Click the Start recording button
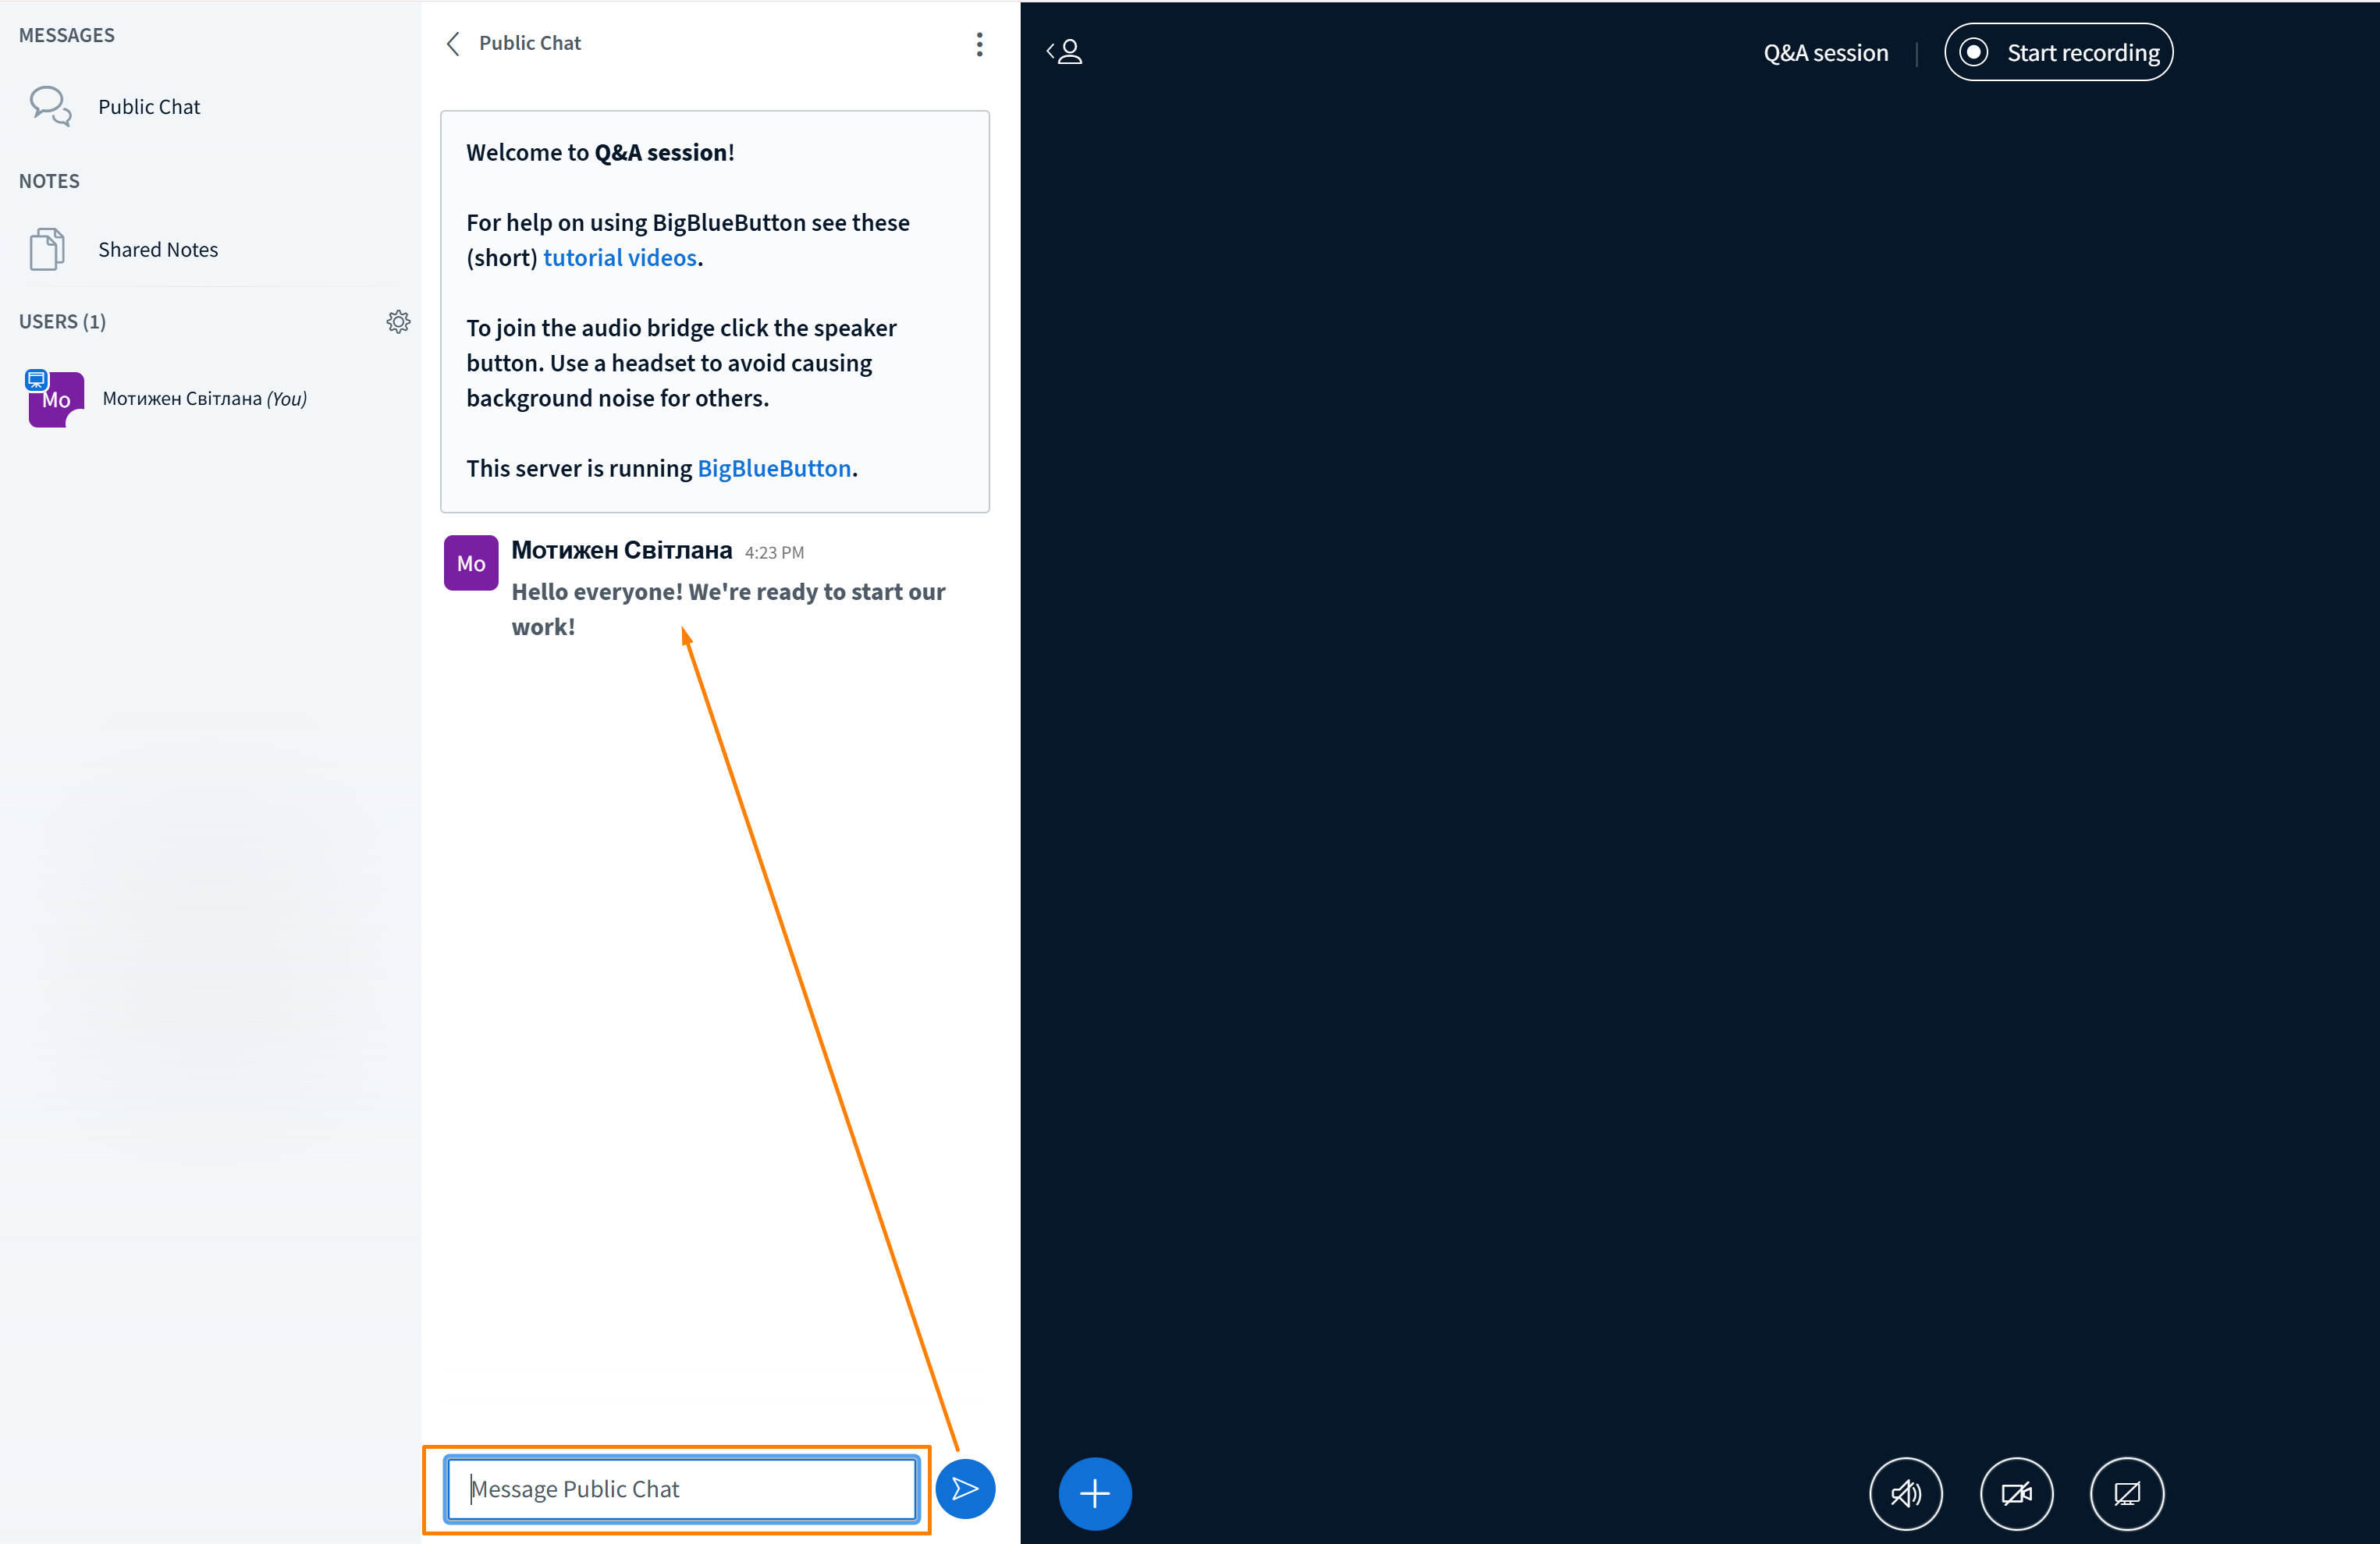The width and height of the screenshot is (2380, 1544). [x=2058, y=52]
